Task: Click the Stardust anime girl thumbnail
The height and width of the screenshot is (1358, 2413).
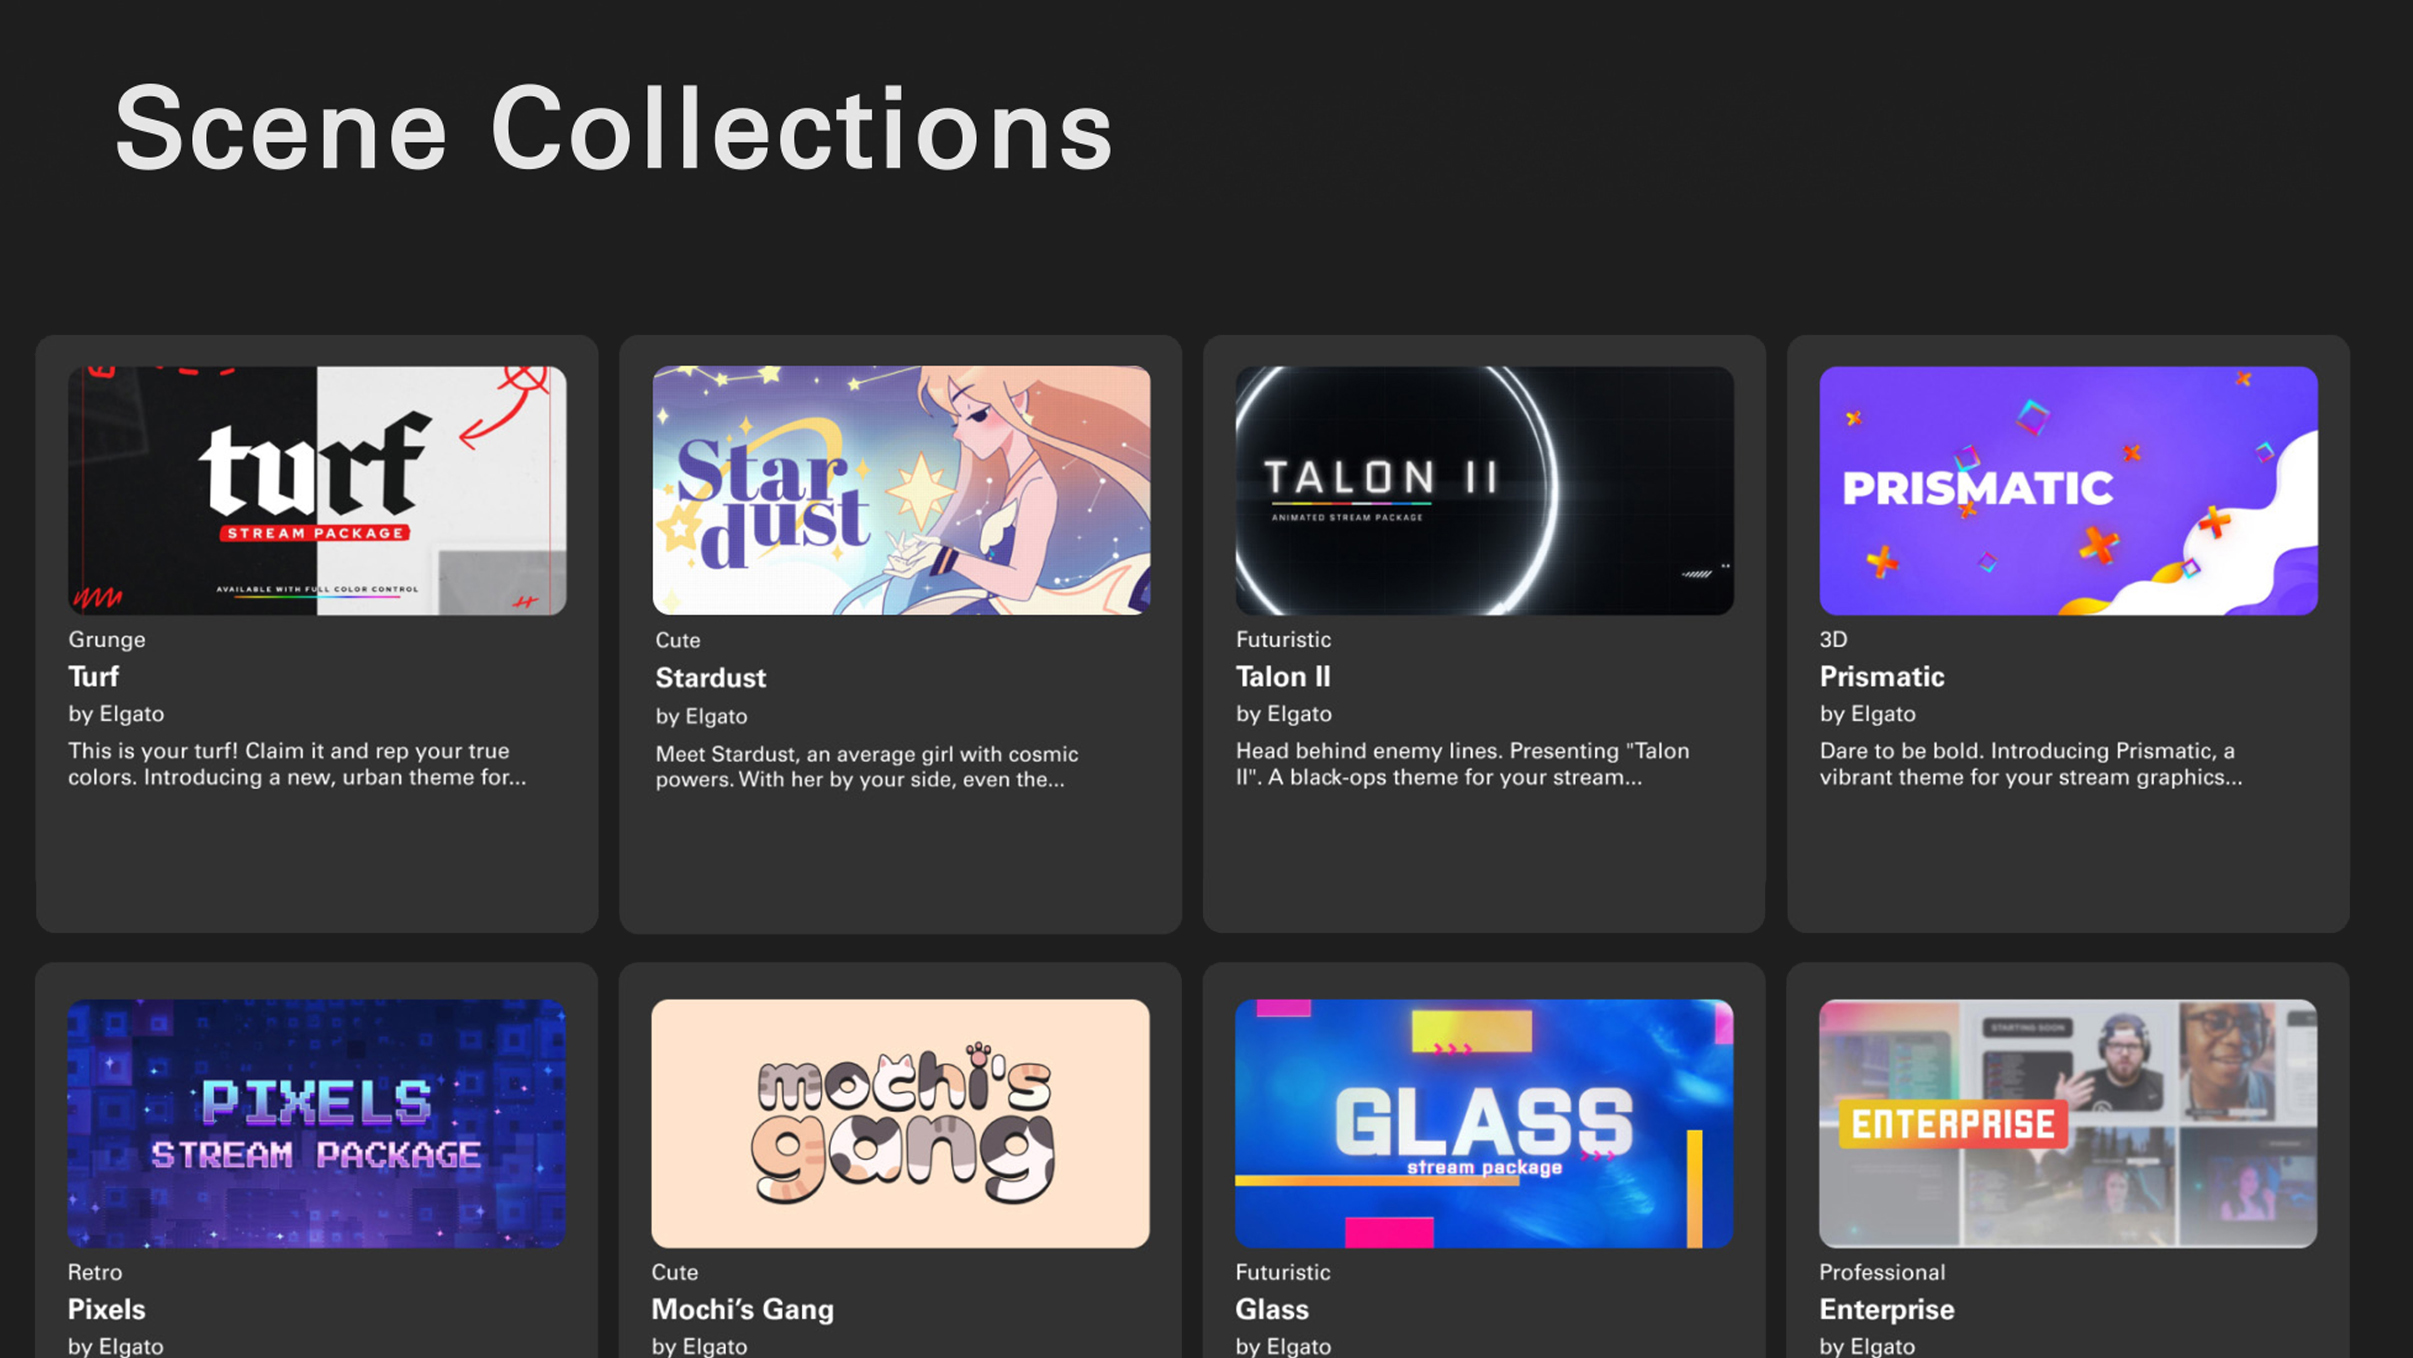Action: [x=901, y=490]
